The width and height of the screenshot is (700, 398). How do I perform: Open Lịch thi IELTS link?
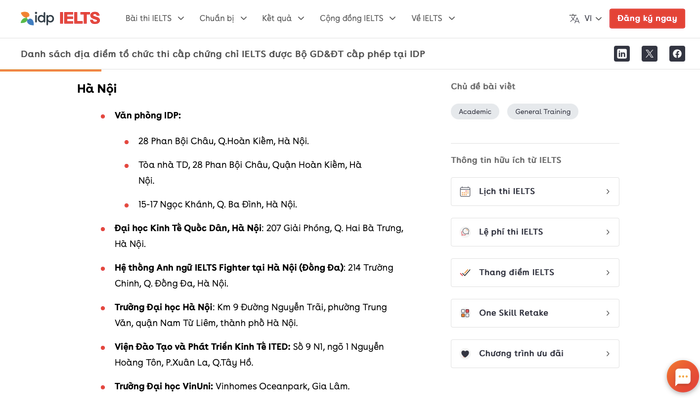[535, 191]
